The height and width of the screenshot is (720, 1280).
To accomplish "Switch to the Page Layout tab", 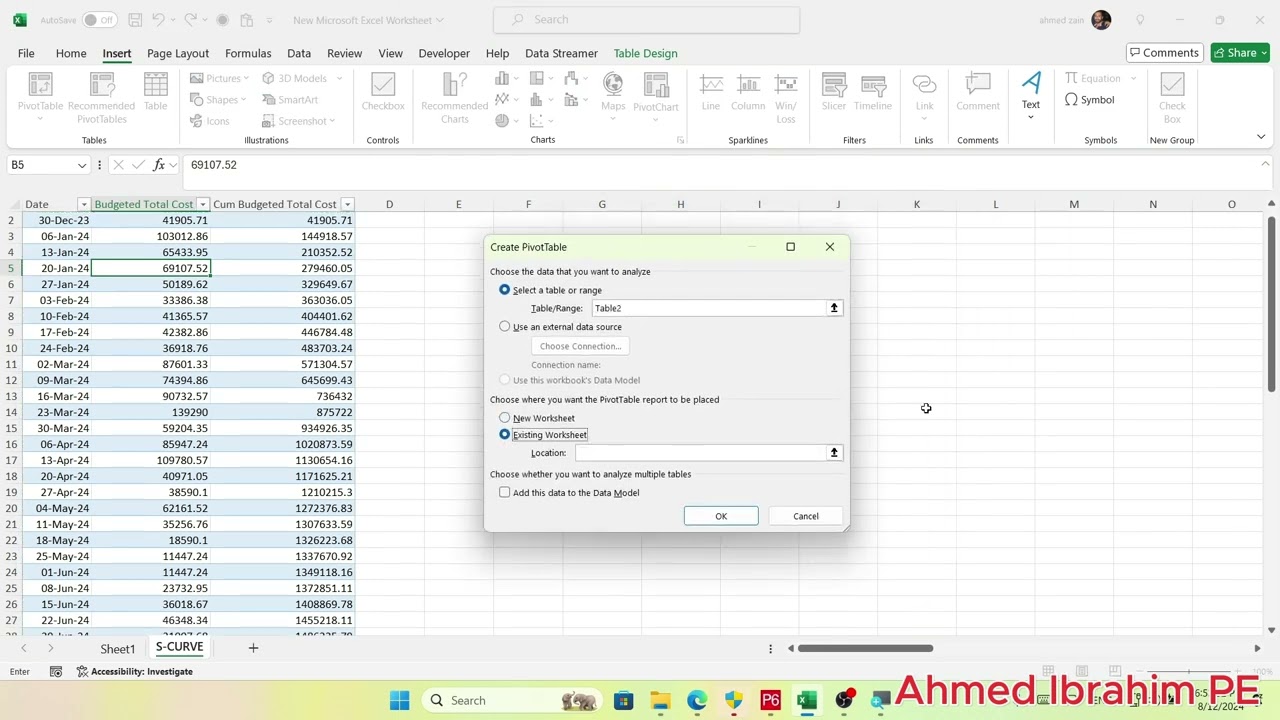I will 178,53.
